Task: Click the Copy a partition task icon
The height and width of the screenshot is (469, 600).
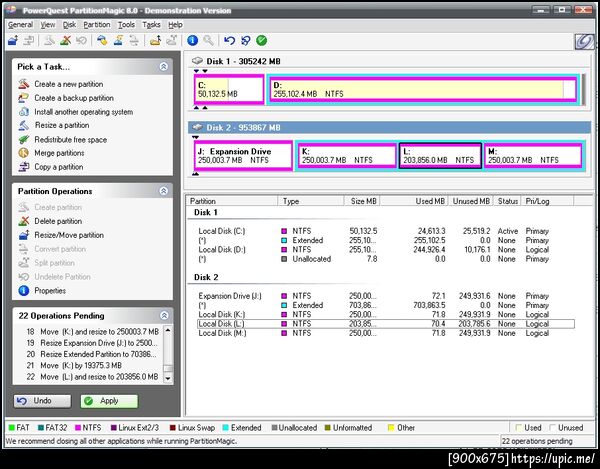Action: [24, 167]
